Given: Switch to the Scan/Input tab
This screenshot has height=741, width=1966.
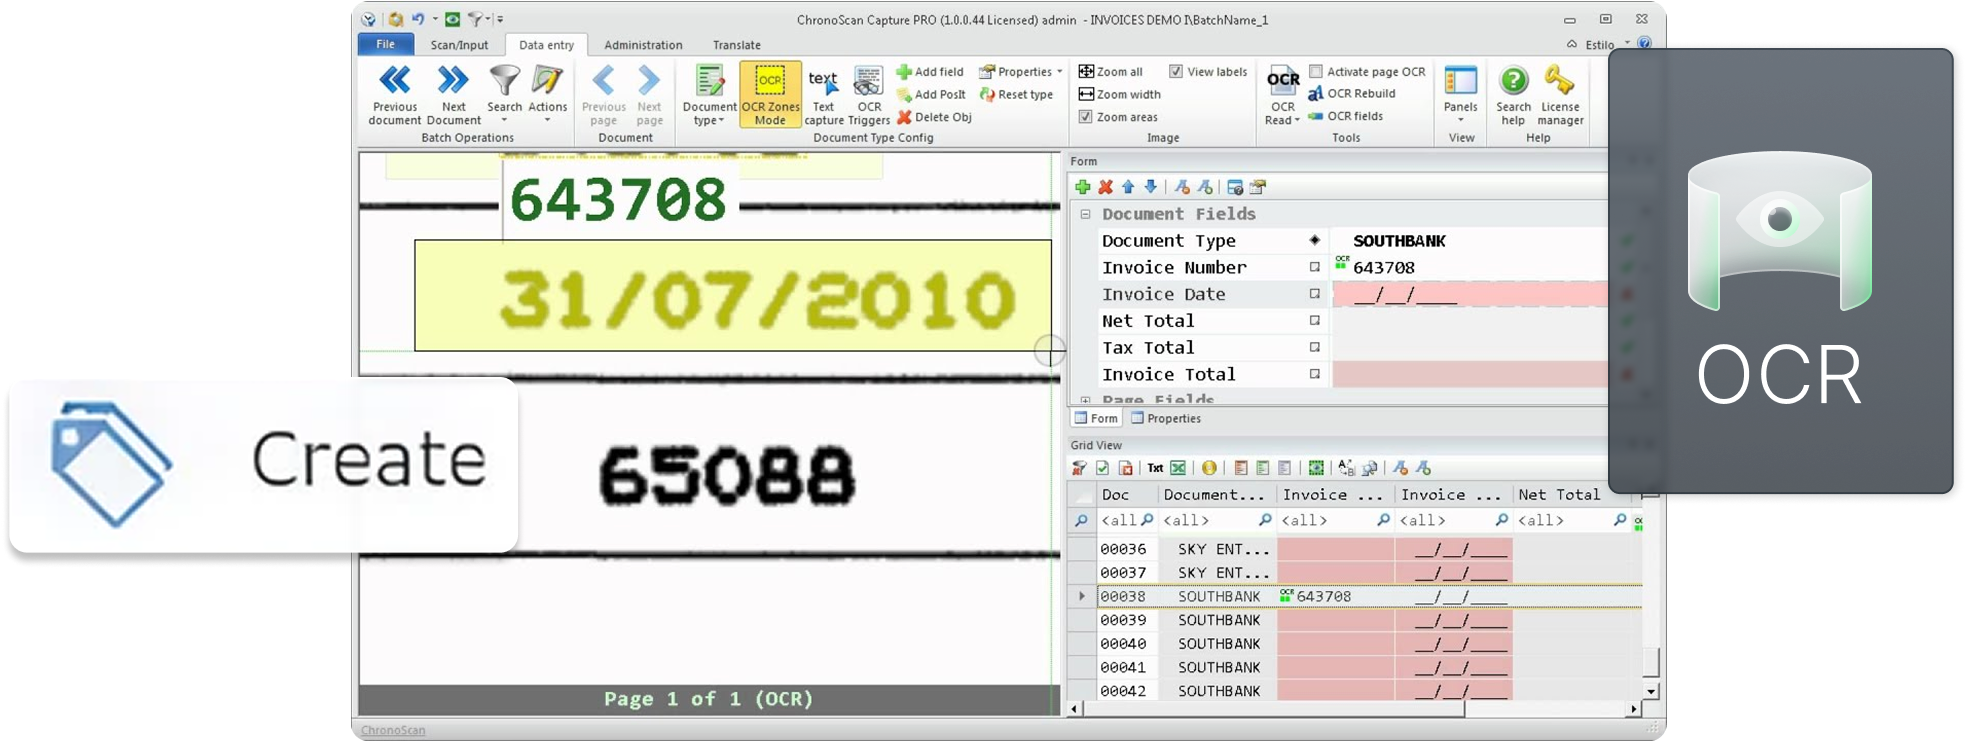Looking at the screenshot, I should [x=459, y=45].
